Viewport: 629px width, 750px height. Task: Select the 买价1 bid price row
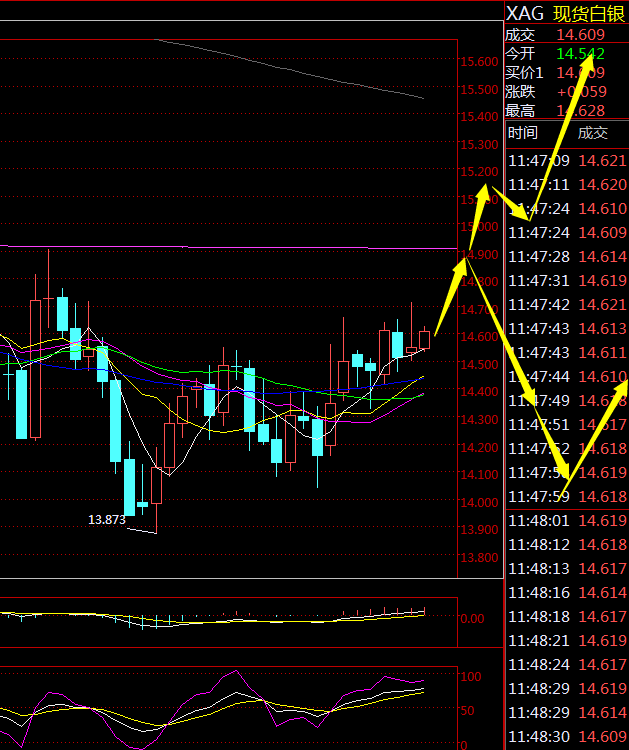pos(566,73)
